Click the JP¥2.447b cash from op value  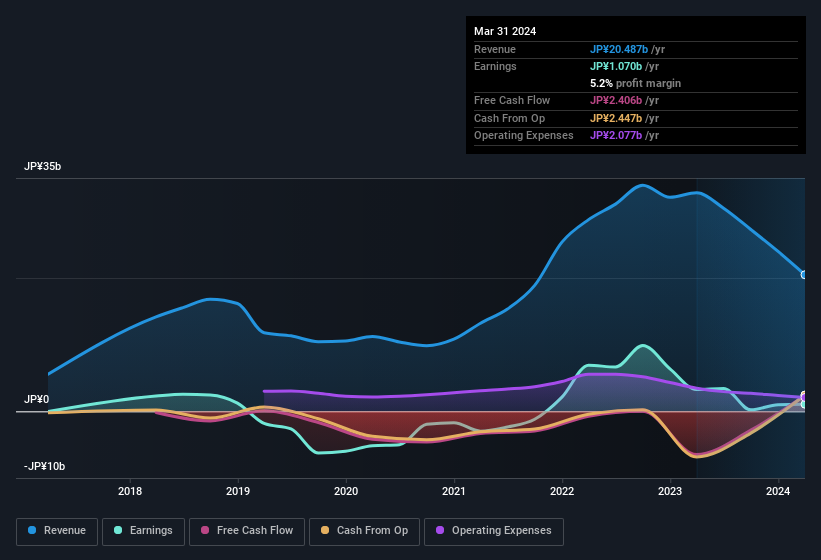pos(616,118)
